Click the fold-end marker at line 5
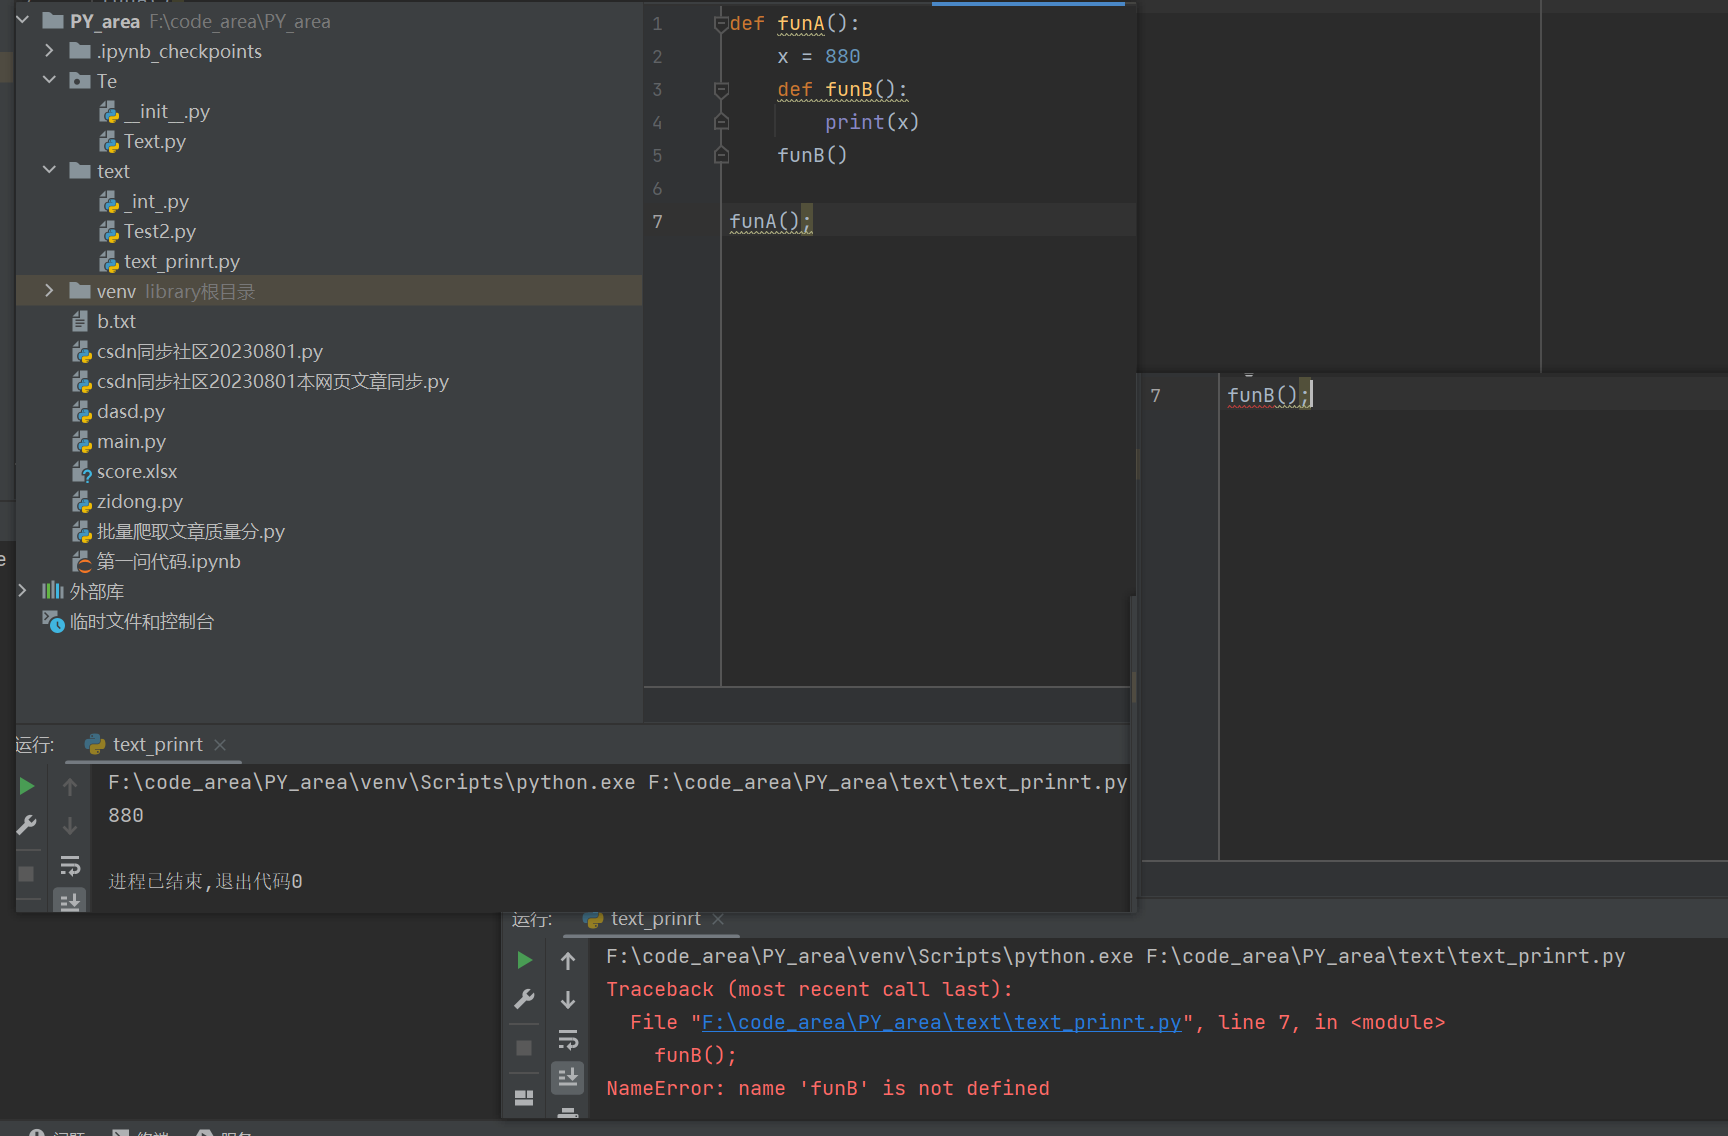 pyautogui.click(x=721, y=155)
